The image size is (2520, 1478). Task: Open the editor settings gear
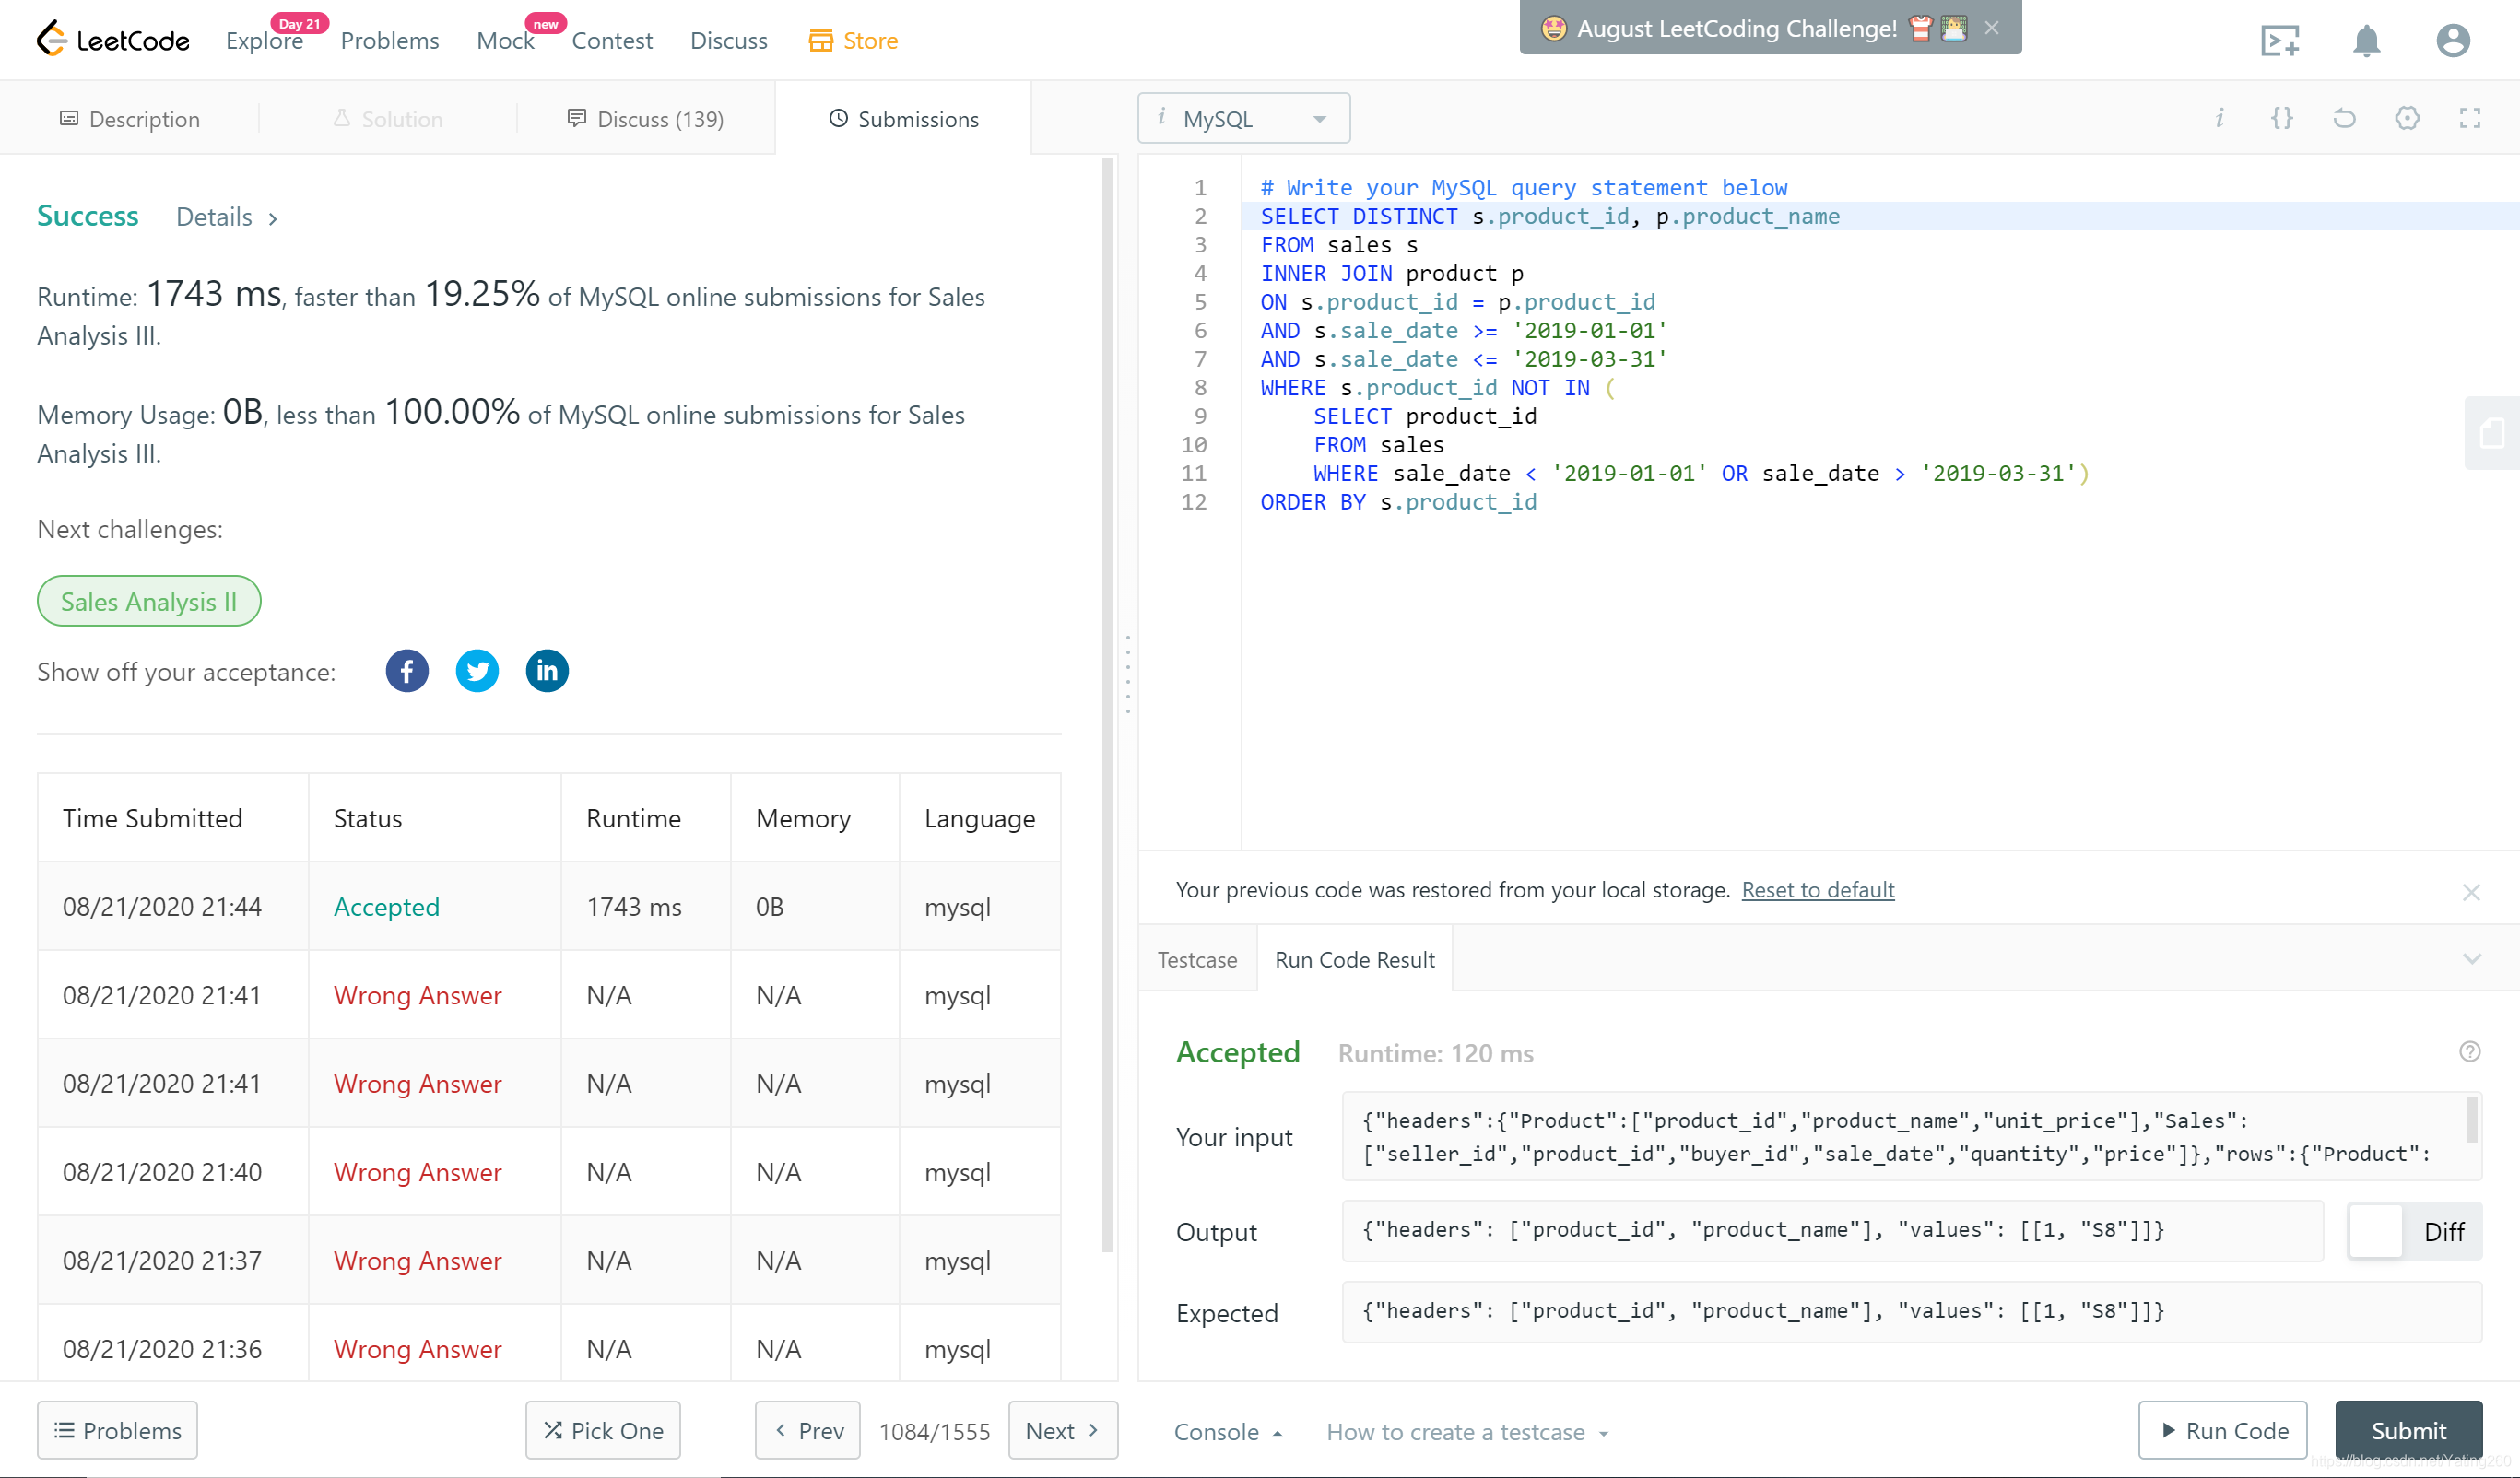click(2407, 118)
